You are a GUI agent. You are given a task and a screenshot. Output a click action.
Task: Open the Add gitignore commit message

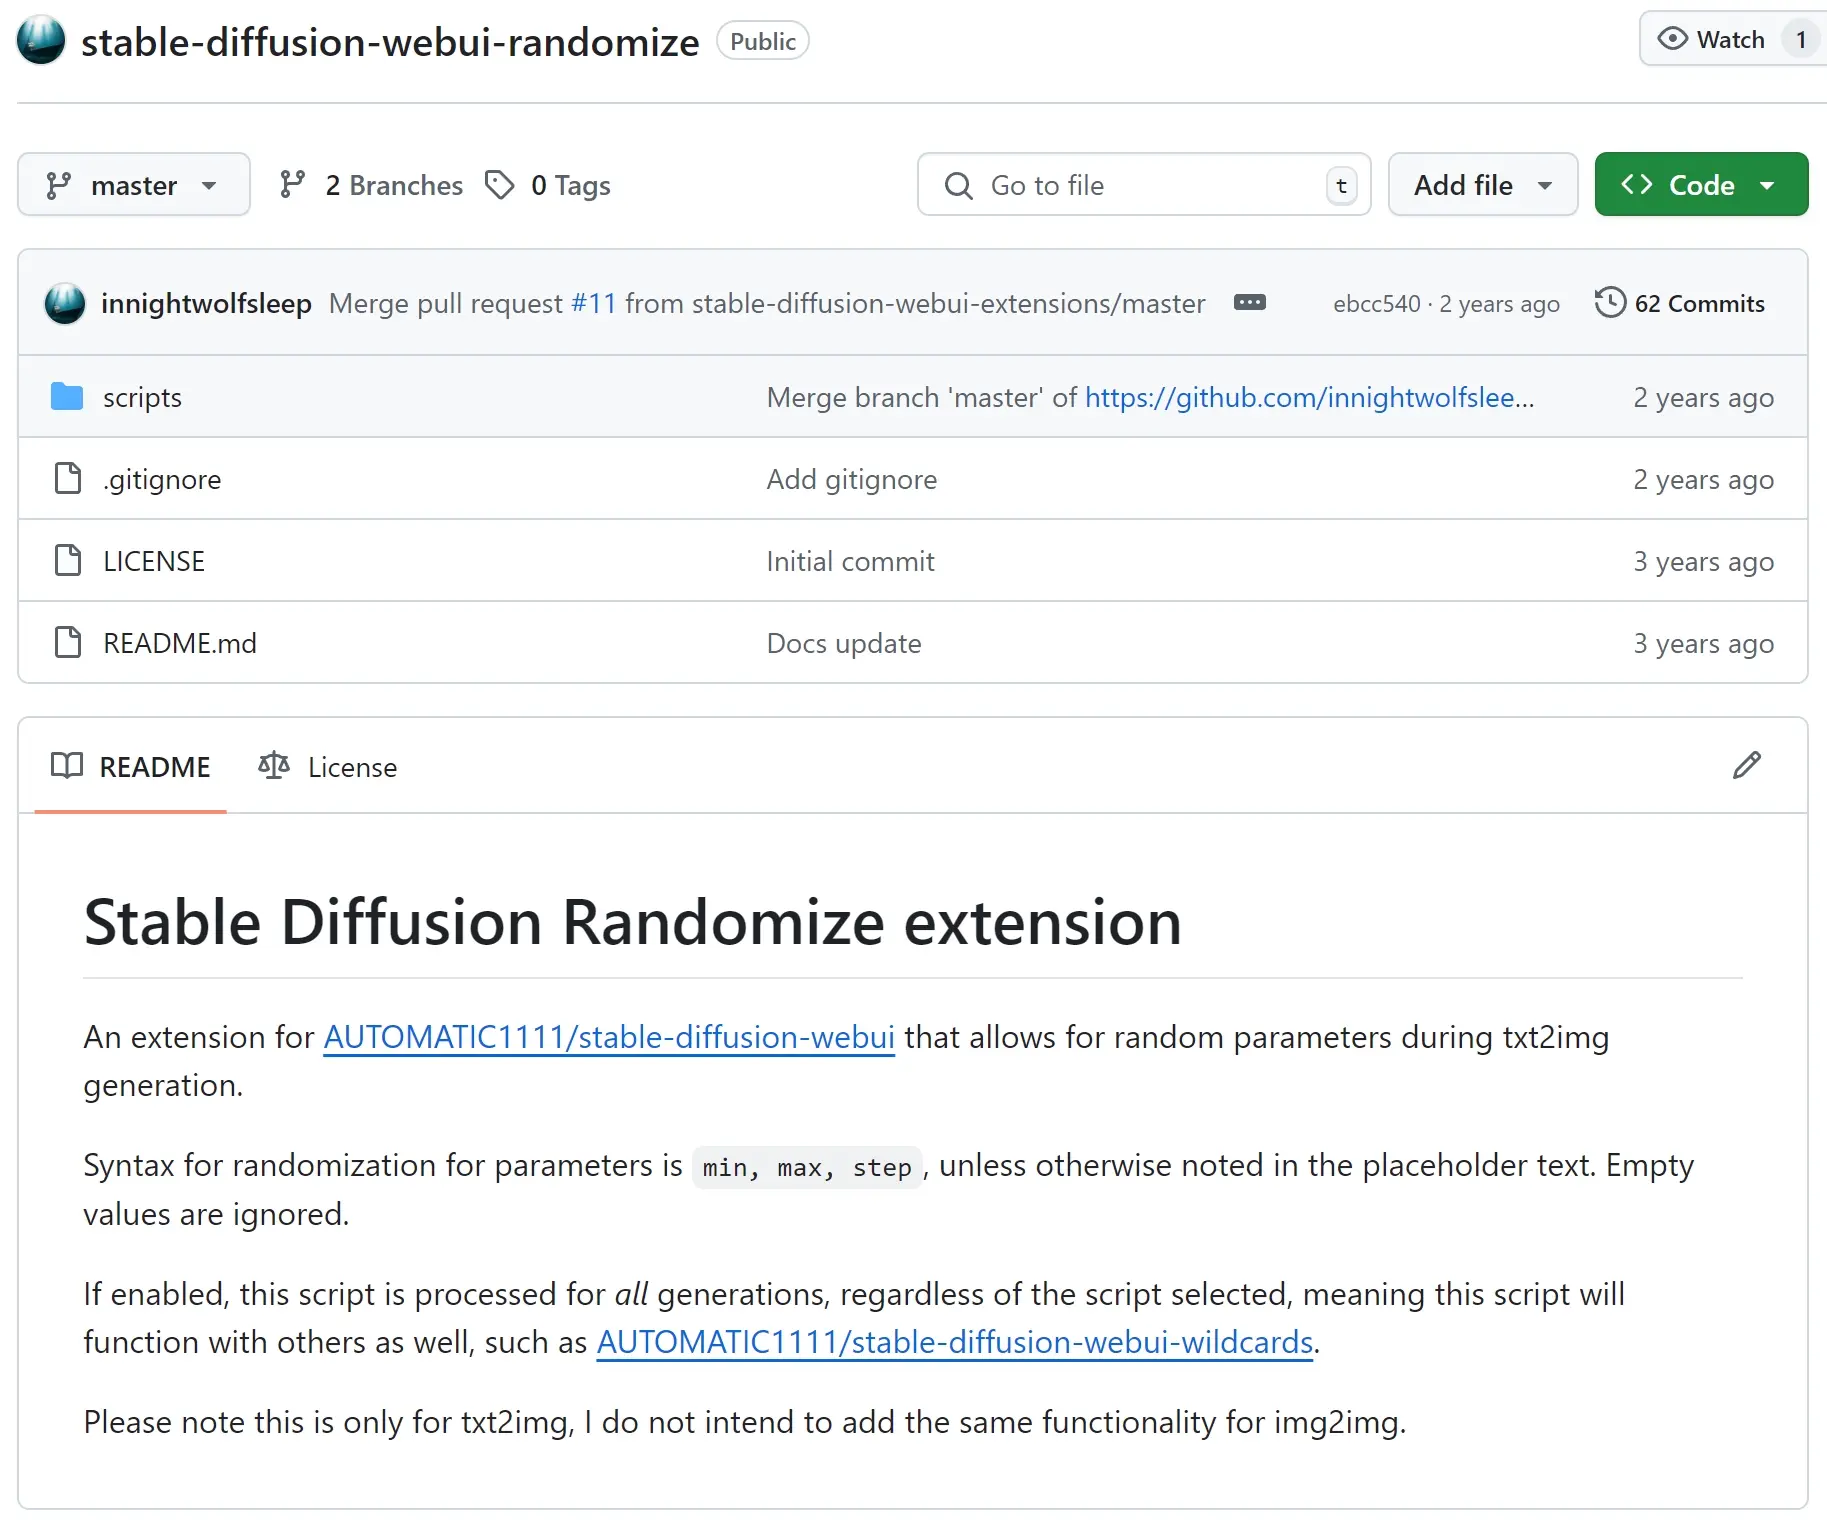pos(852,480)
